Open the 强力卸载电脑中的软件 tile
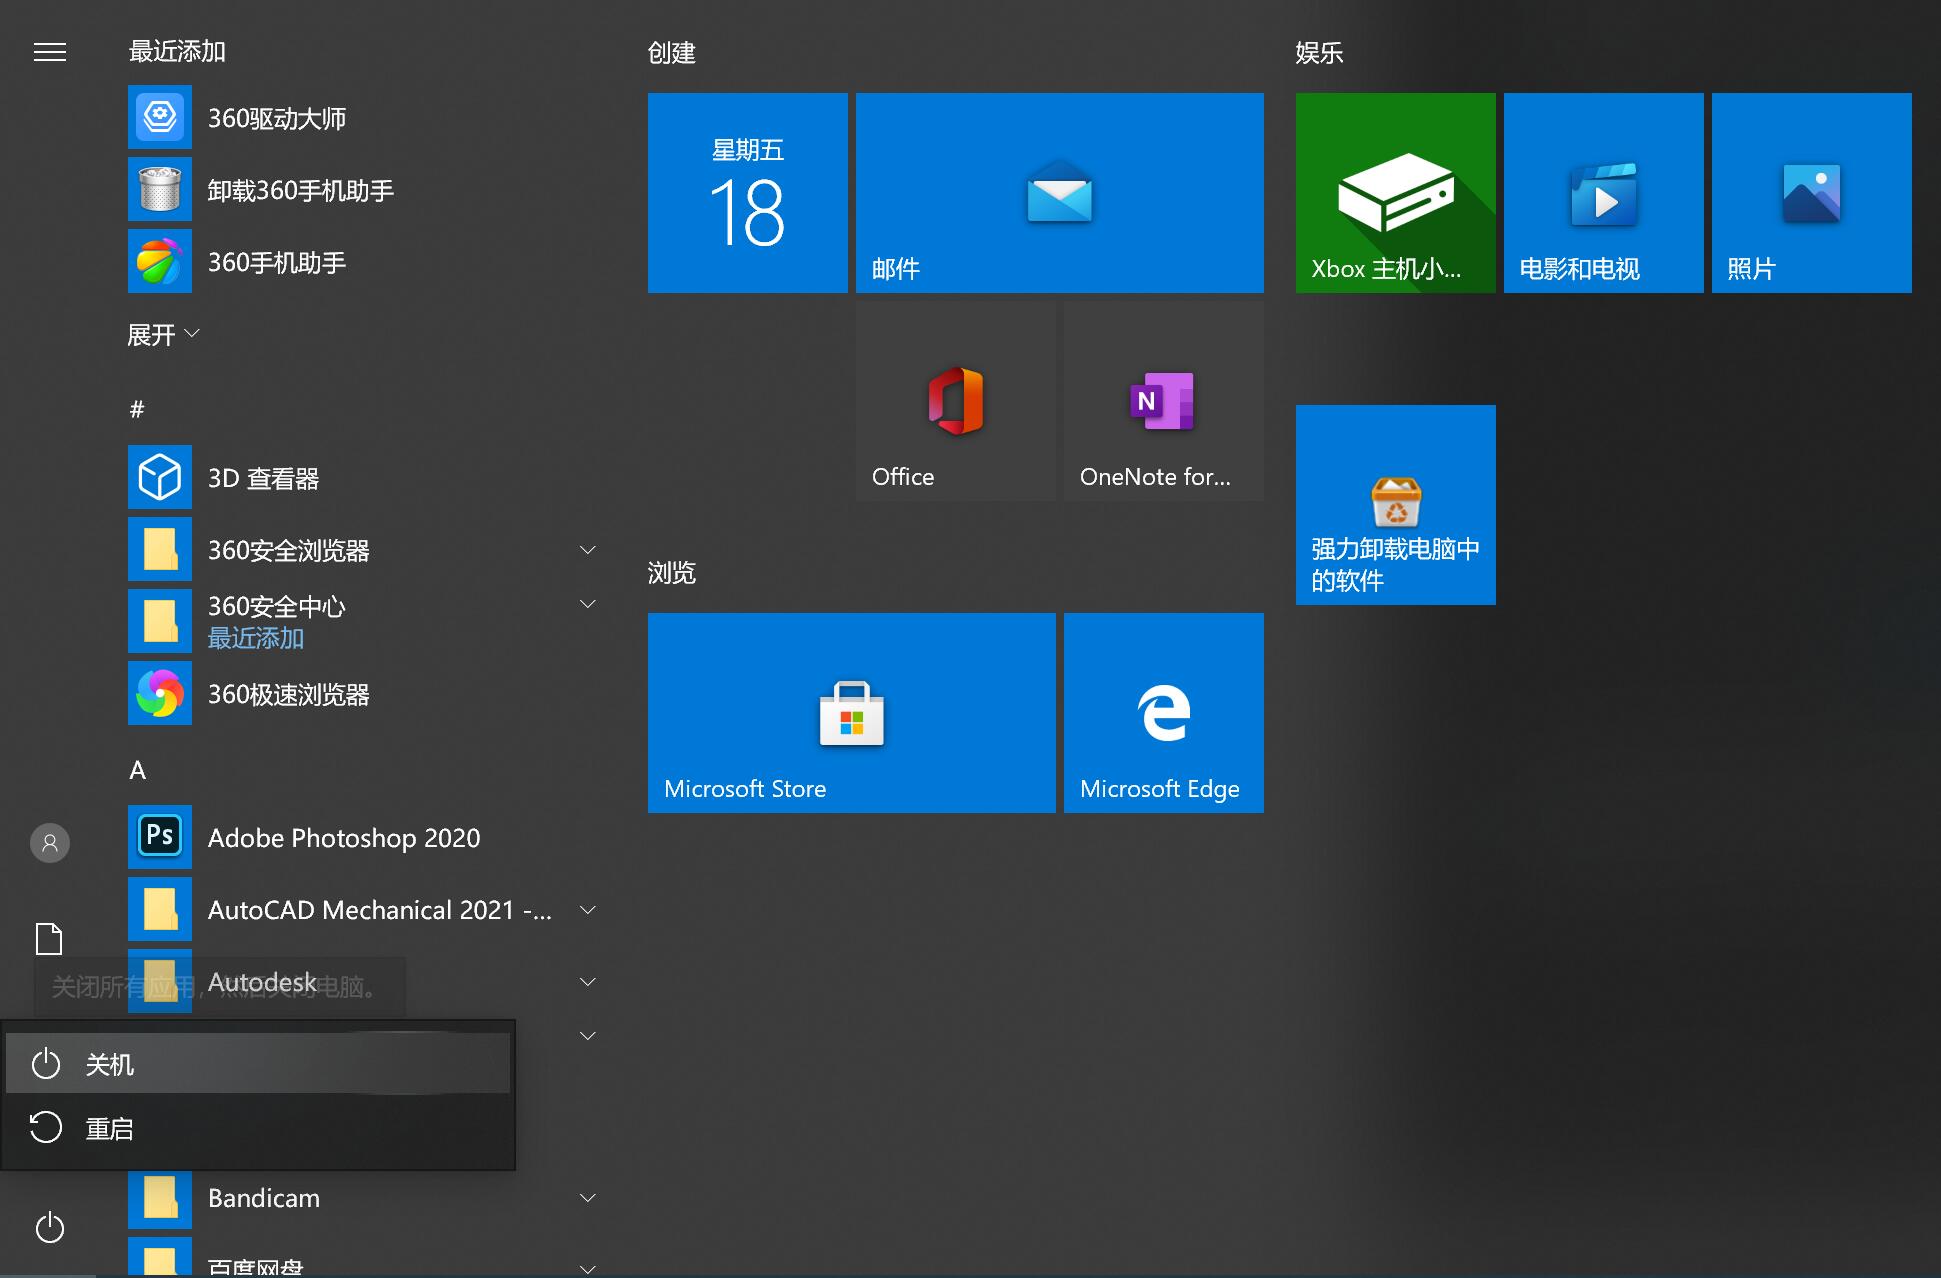 coord(1396,505)
